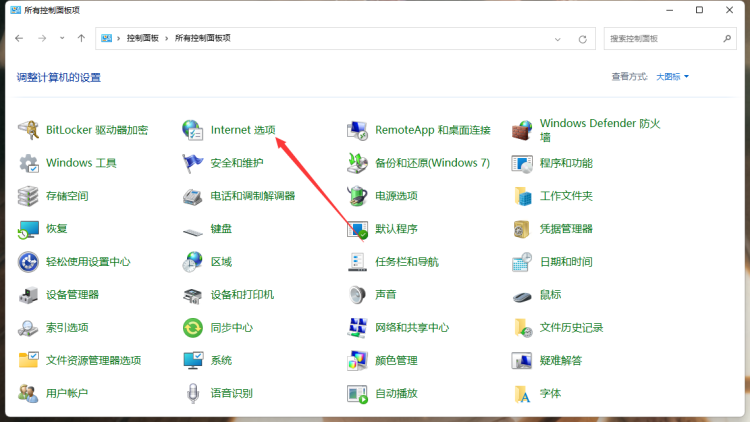Open the BitLocker 驱动器加密 icon
750x422 pixels.
click(x=28, y=130)
